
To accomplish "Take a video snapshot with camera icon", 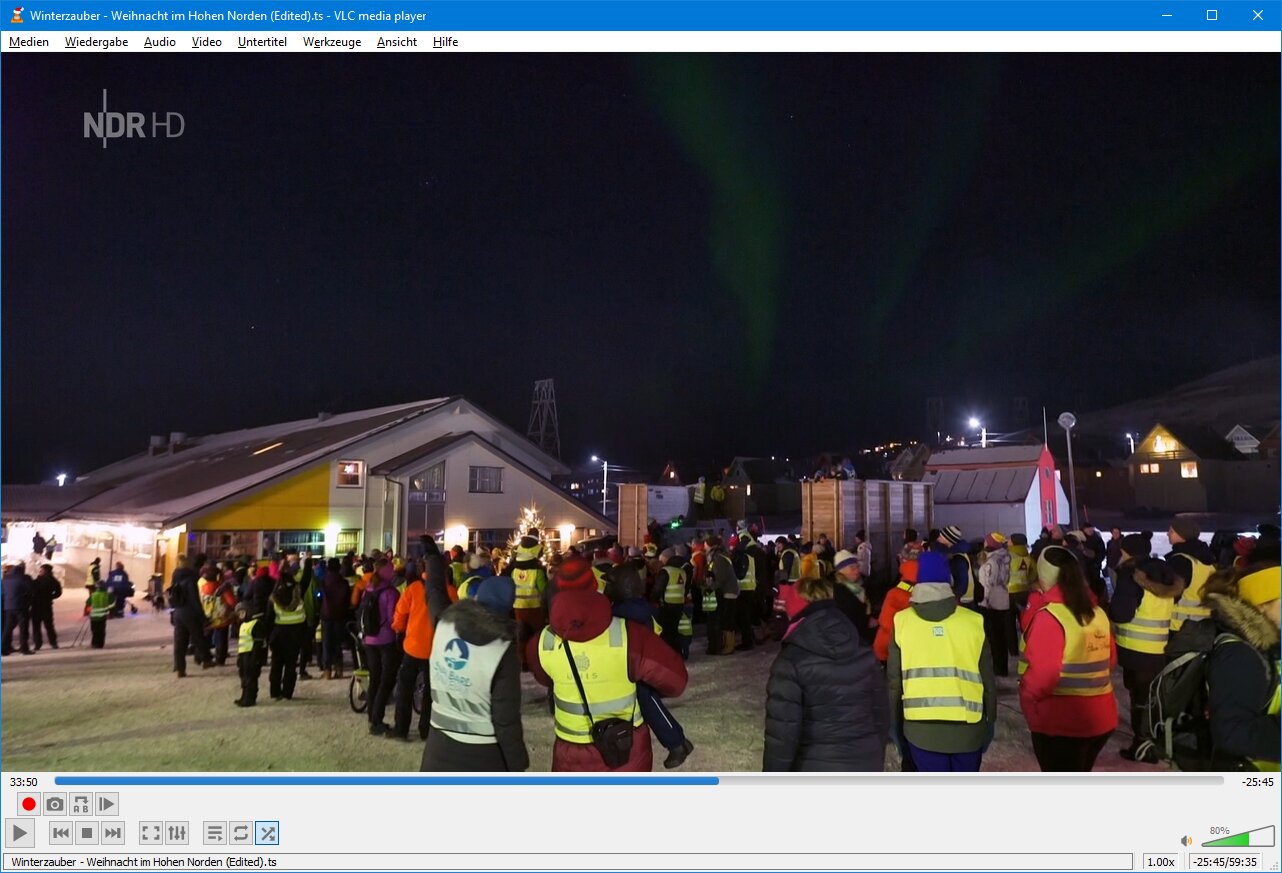I will (x=55, y=804).
